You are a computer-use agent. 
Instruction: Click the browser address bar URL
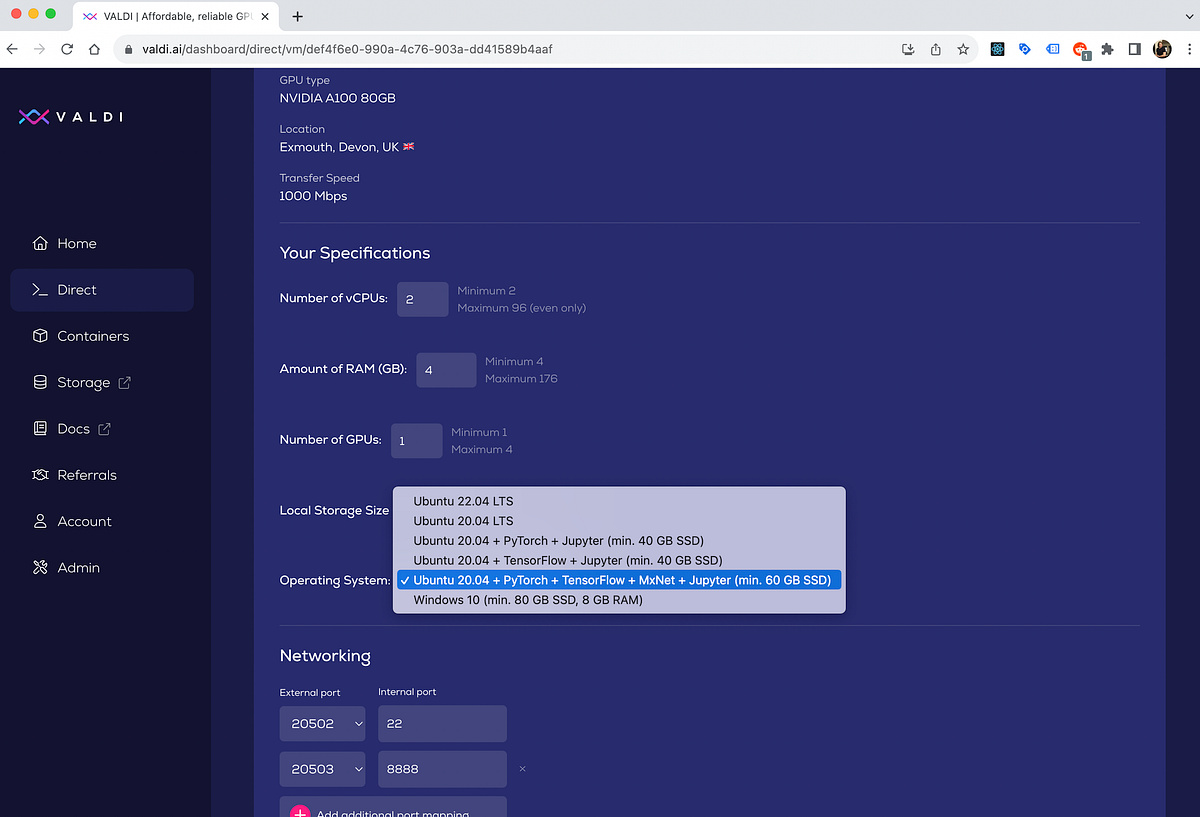(x=345, y=49)
